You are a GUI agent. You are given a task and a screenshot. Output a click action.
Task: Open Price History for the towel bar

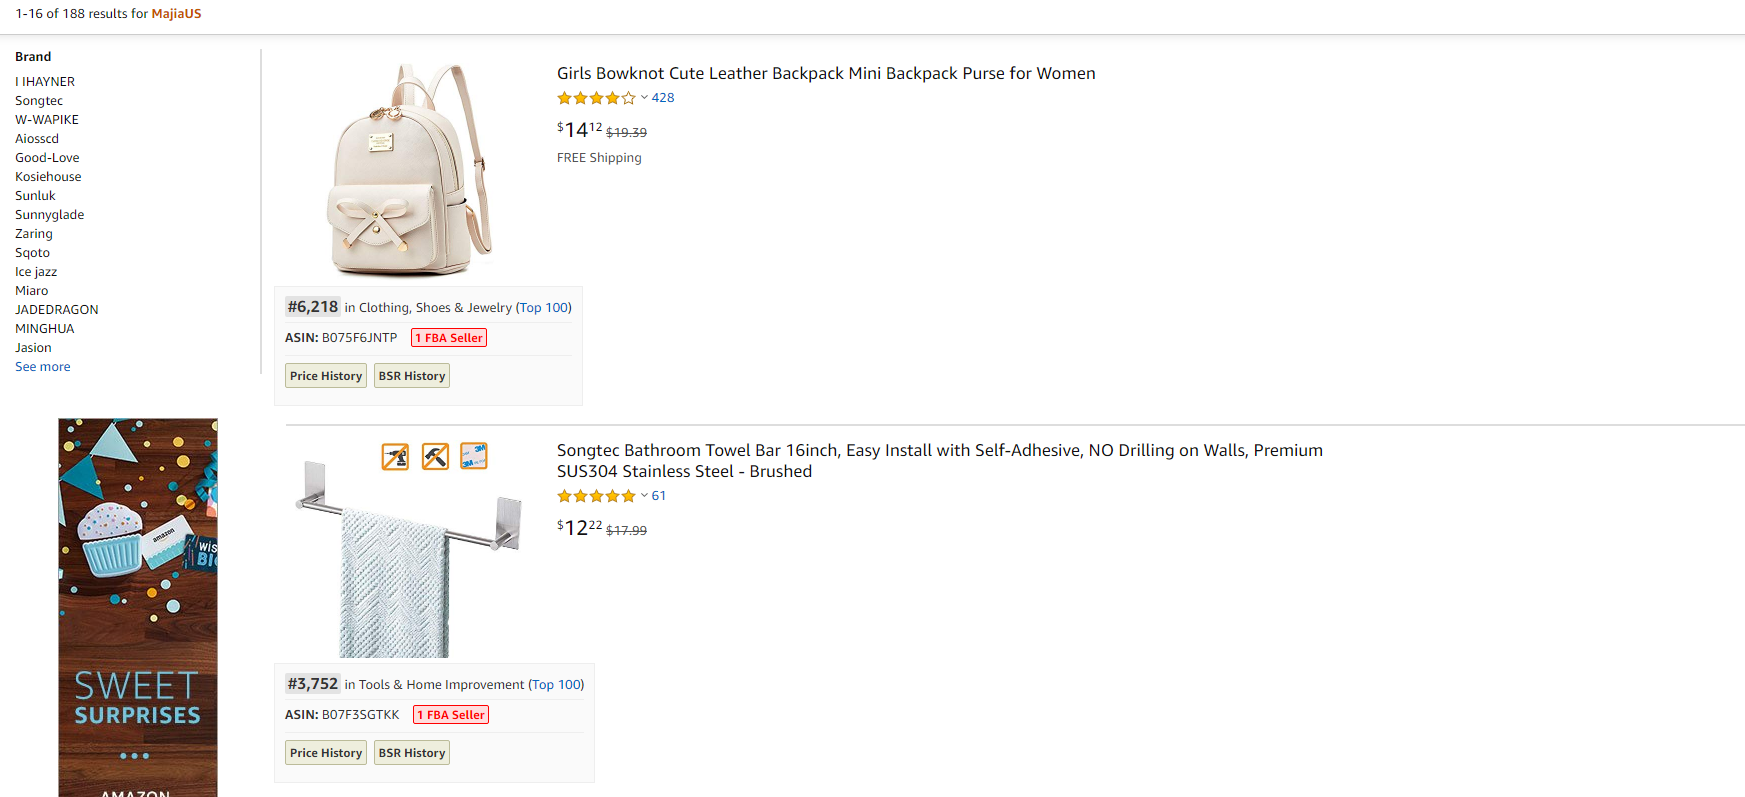coord(326,753)
